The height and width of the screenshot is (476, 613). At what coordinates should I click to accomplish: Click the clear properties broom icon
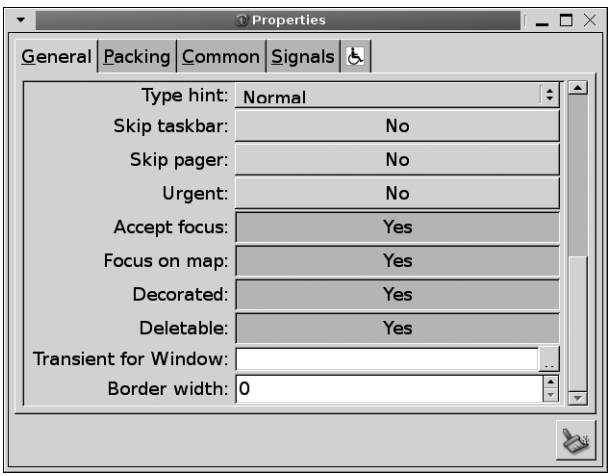pos(575,440)
